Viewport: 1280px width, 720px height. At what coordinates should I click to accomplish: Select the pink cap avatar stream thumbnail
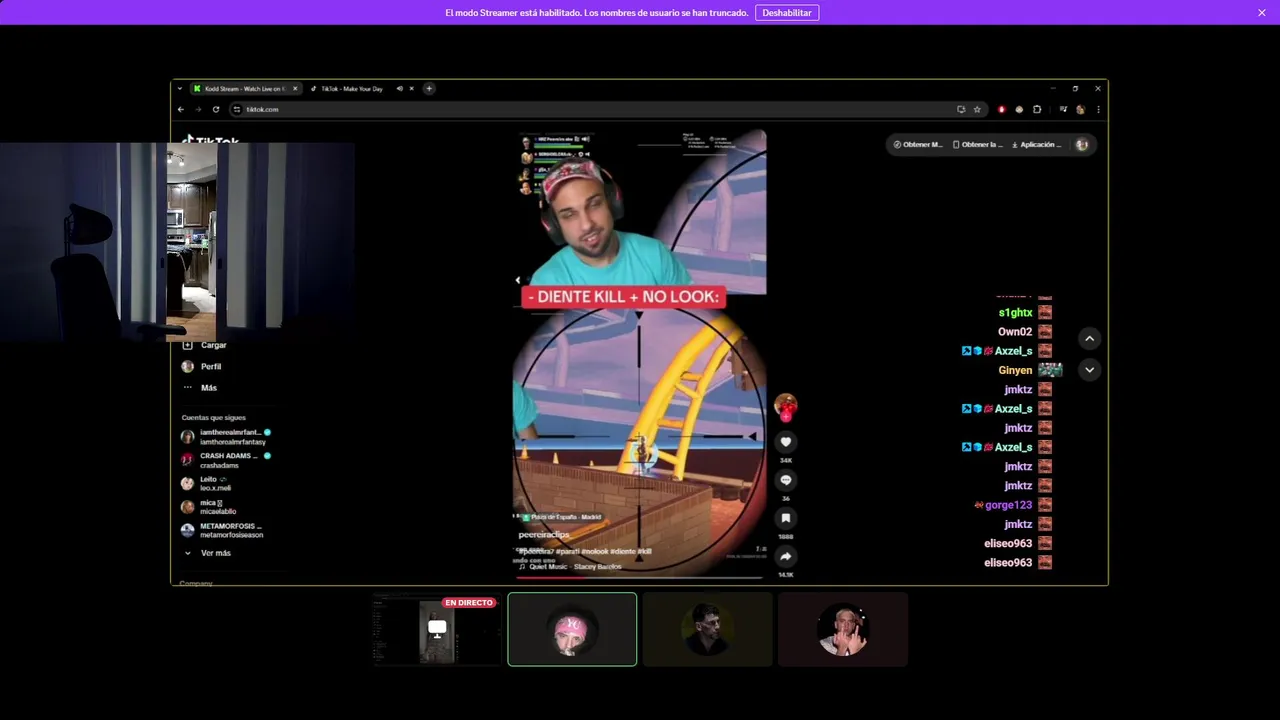click(572, 629)
